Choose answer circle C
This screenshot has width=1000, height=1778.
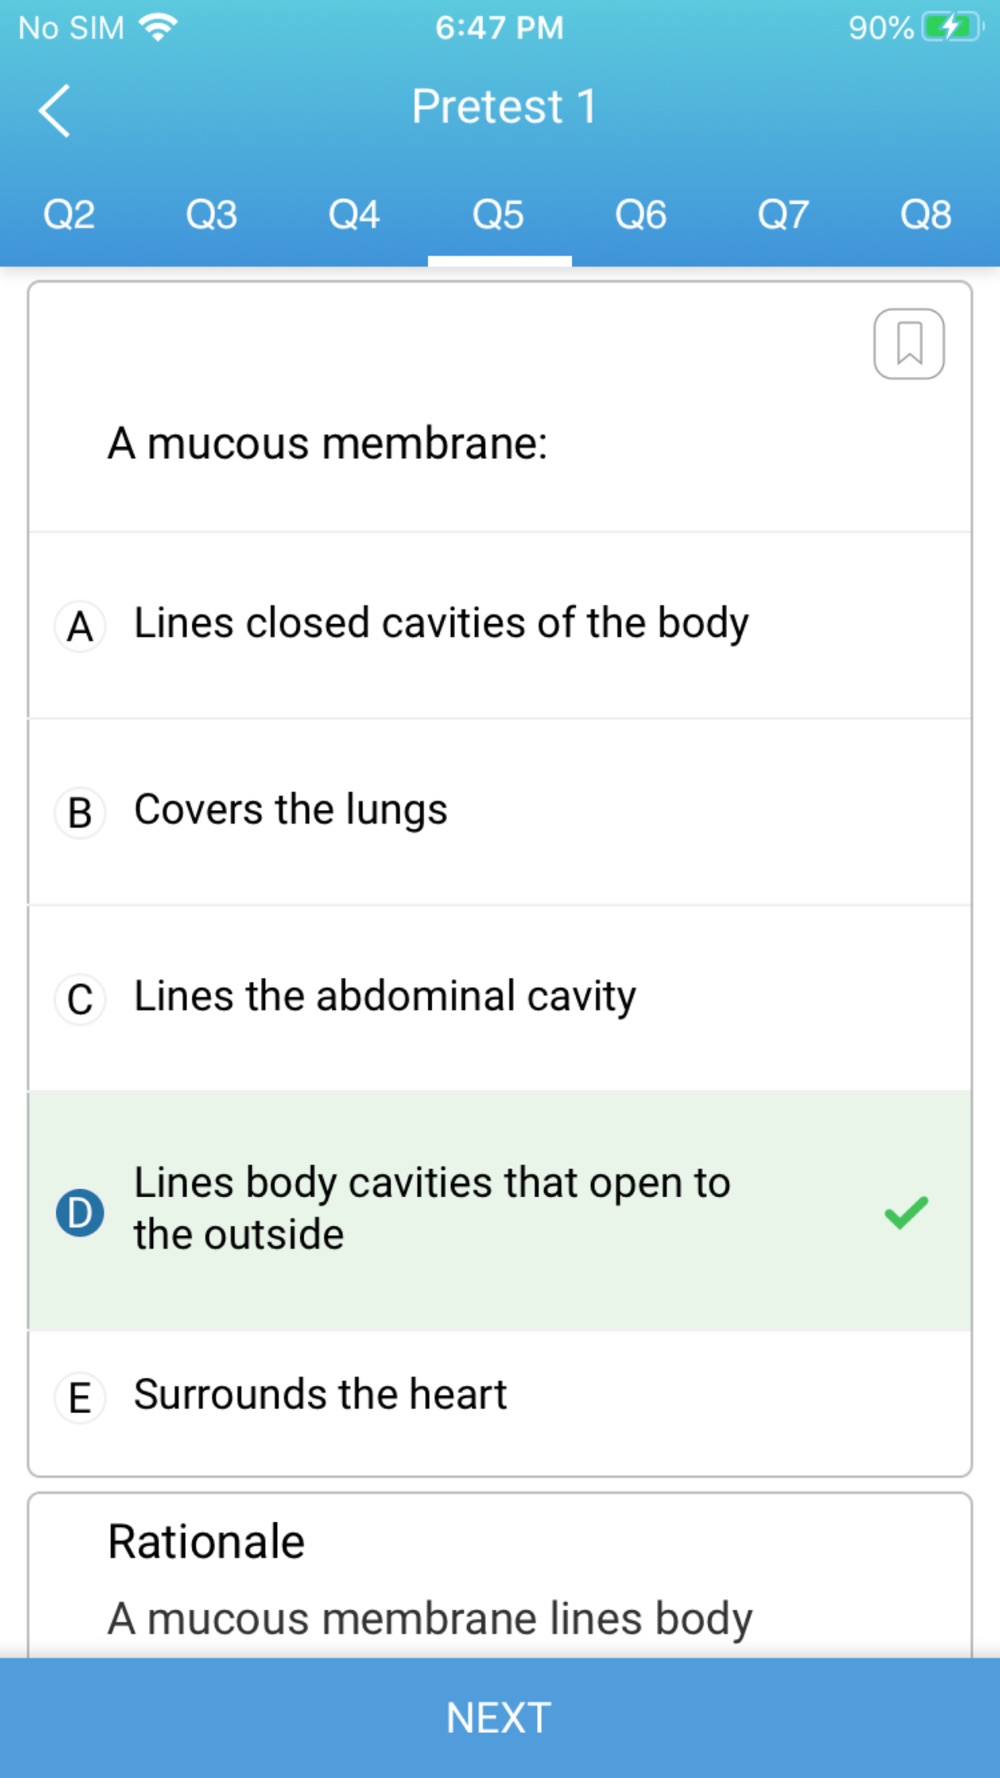(80, 999)
